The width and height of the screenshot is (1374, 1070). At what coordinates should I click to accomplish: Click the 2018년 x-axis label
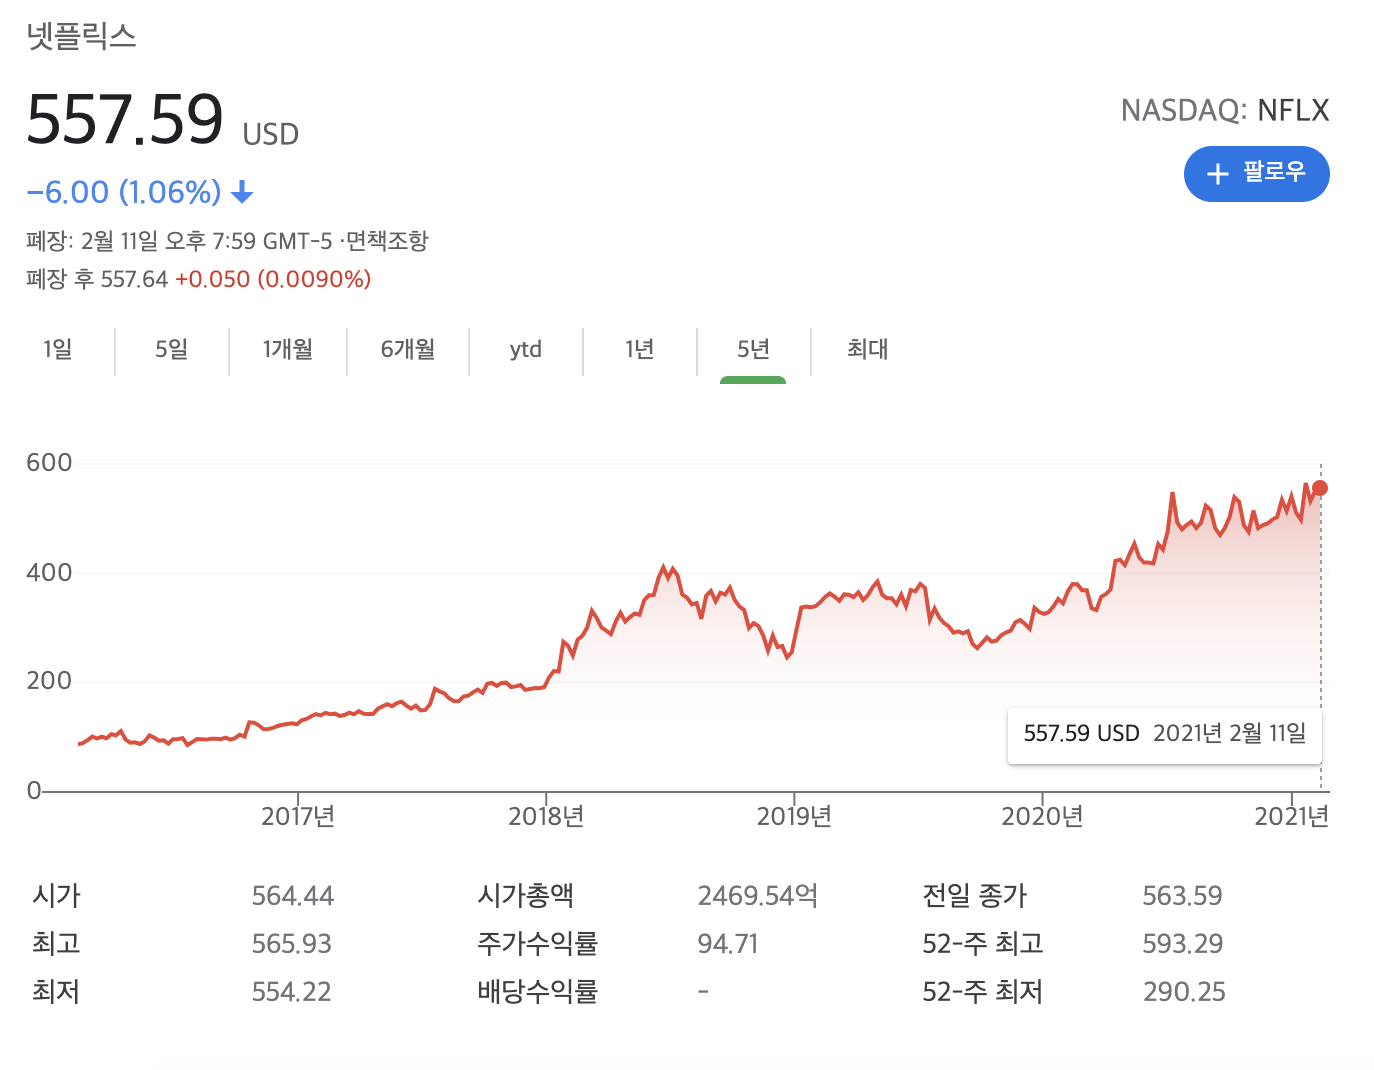(x=546, y=817)
